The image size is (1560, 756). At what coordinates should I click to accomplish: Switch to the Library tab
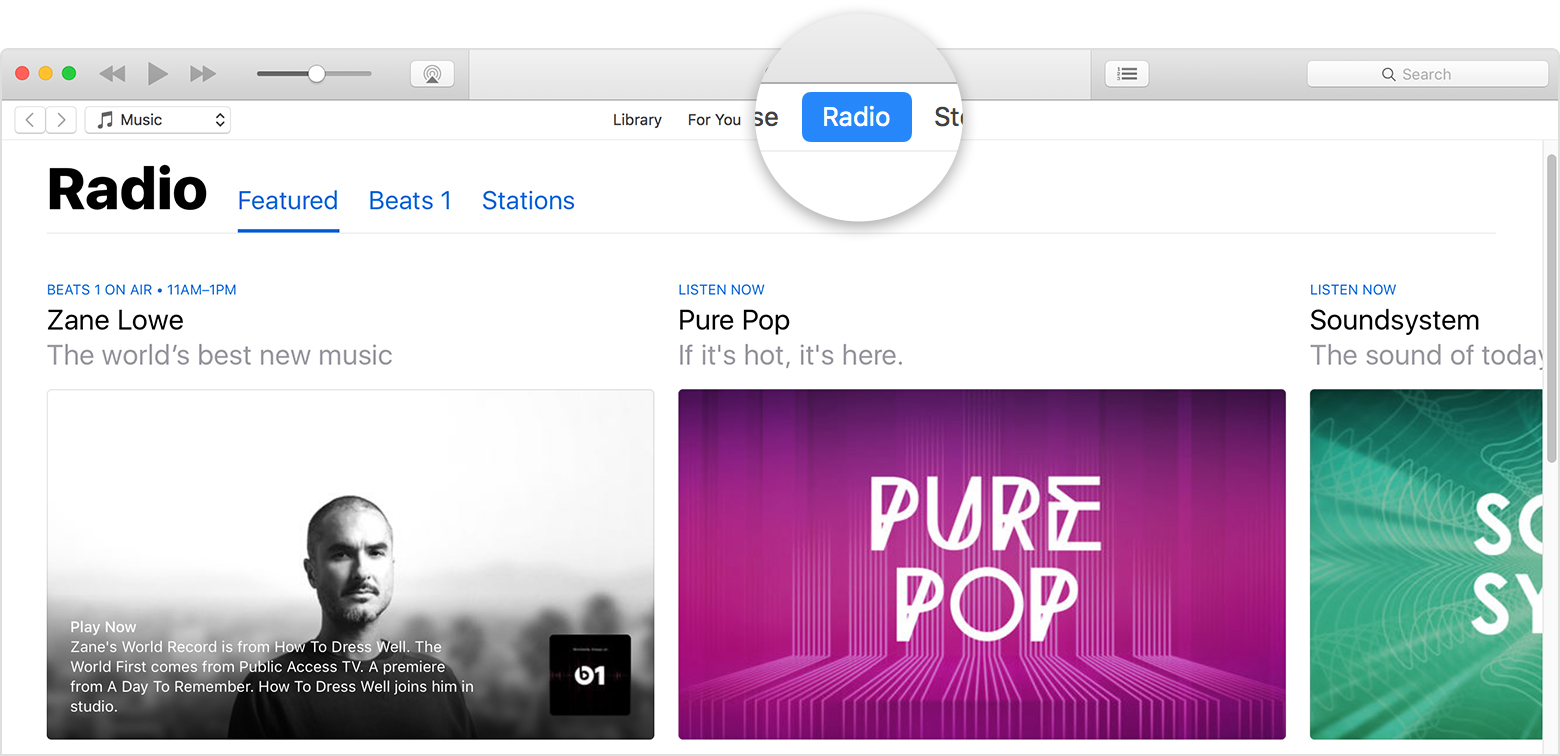coord(637,119)
